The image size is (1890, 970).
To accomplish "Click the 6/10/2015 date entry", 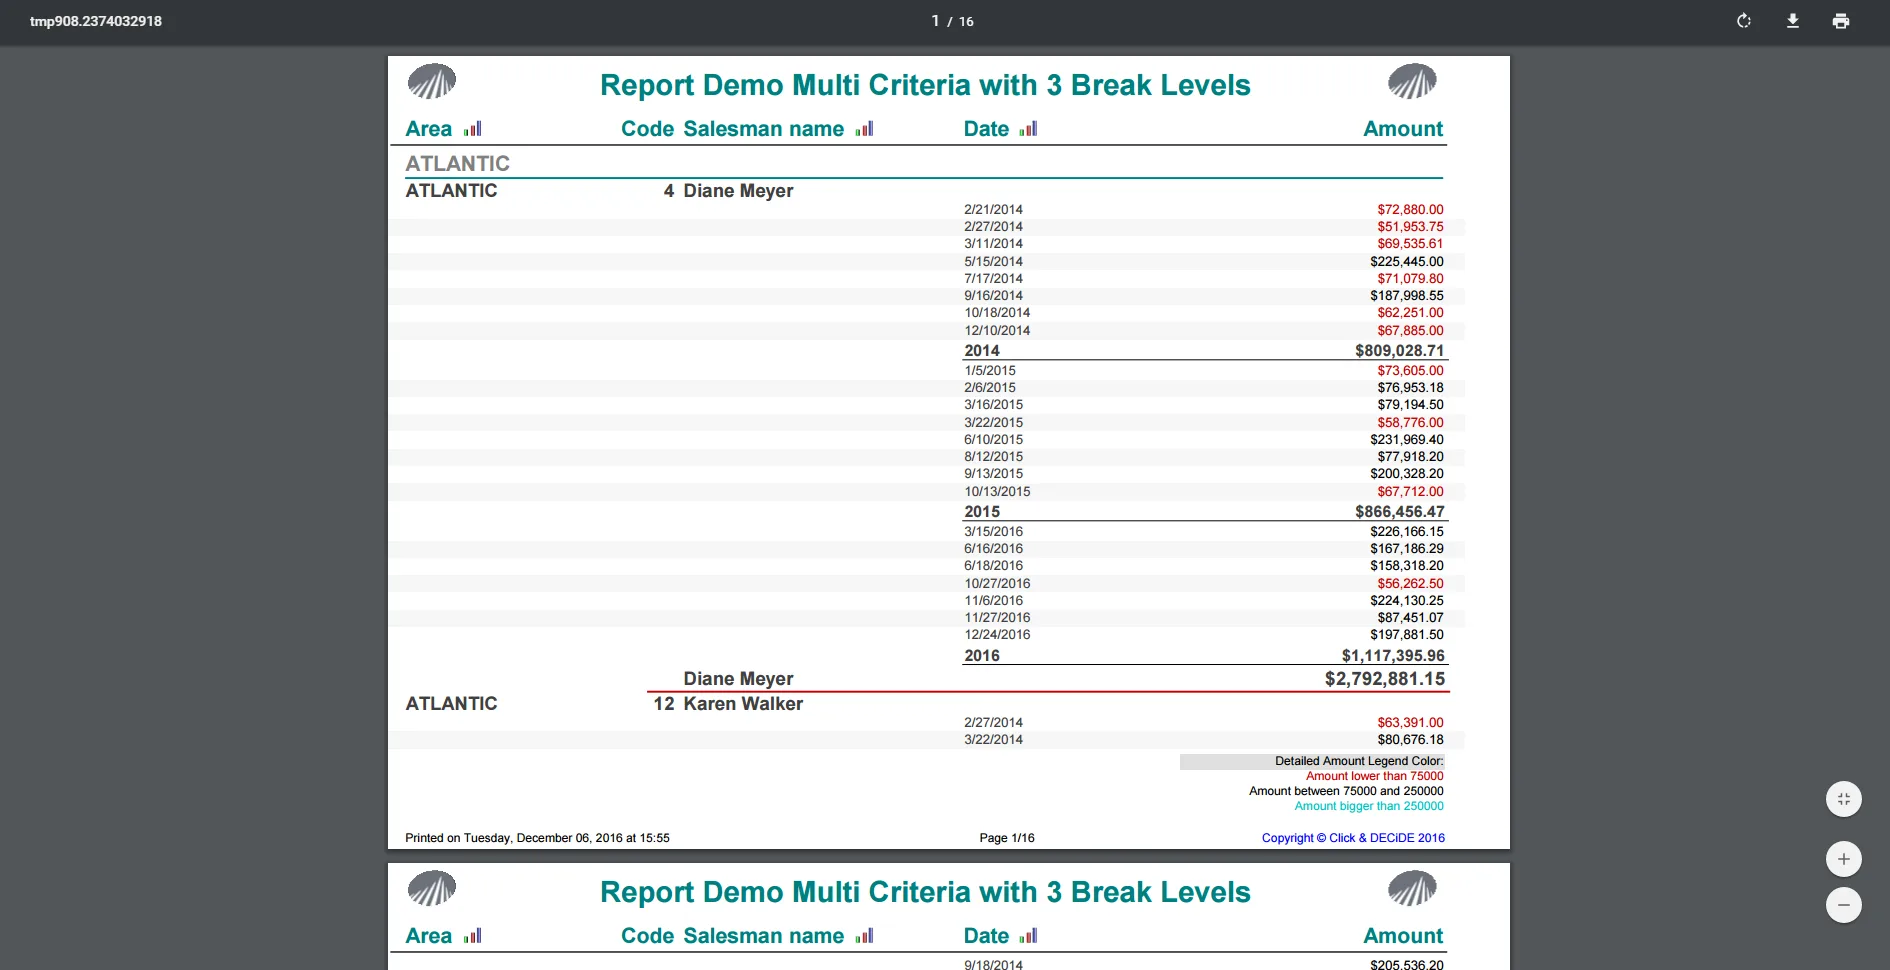I will [993, 440].
